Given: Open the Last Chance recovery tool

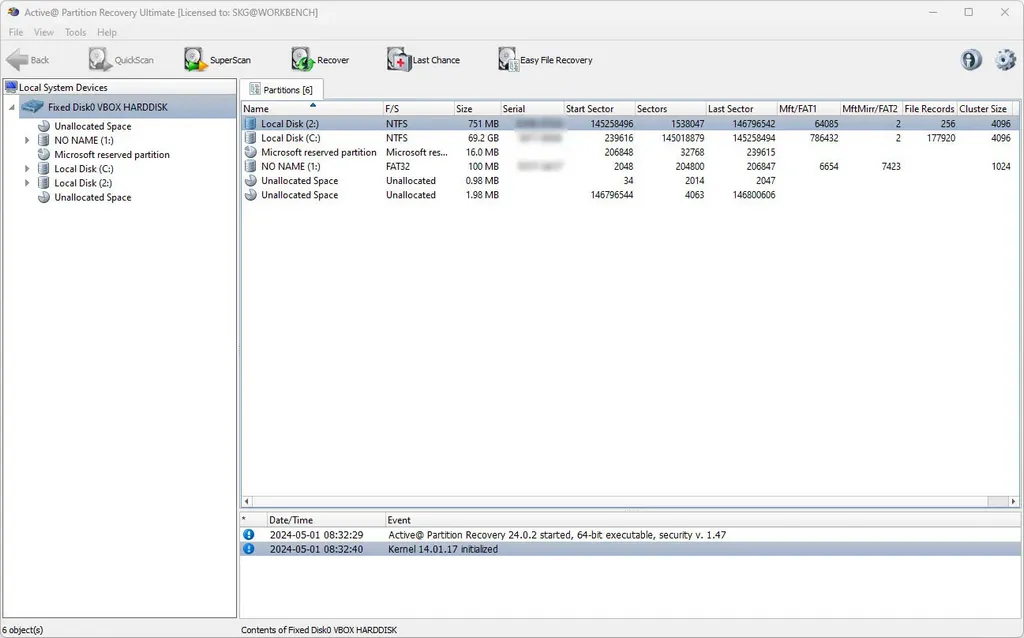Looking at the screenshot, I should [423, 60].
